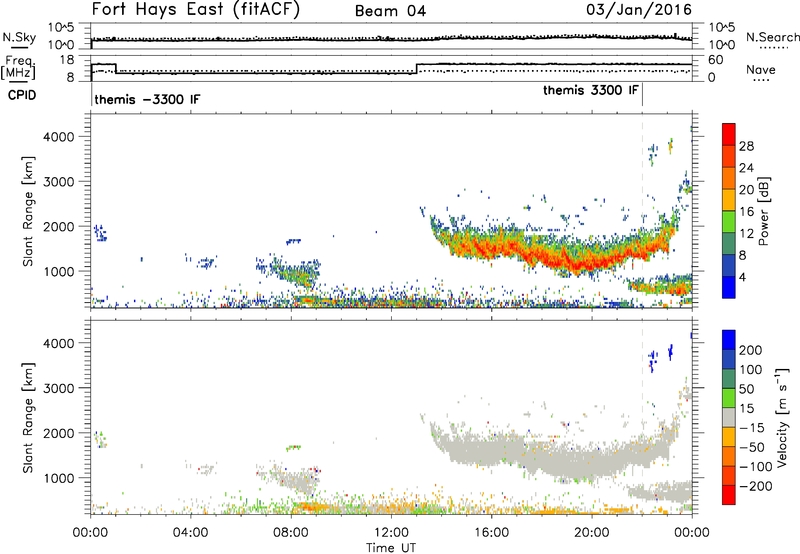Click the 'Nave' legend label
This screenshot has height=554, width=800.
[x=761, y=70]
